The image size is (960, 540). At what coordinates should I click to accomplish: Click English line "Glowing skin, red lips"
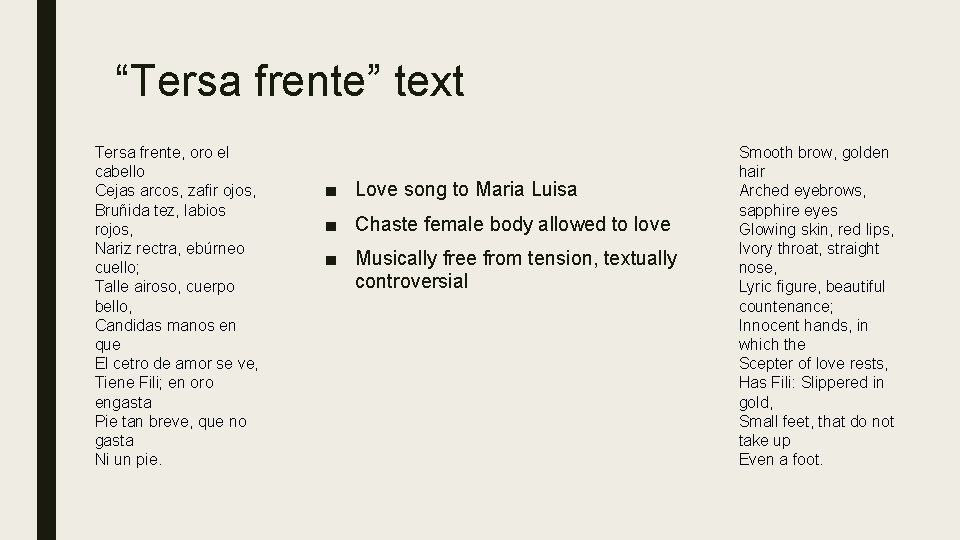[x=816, y=230]
